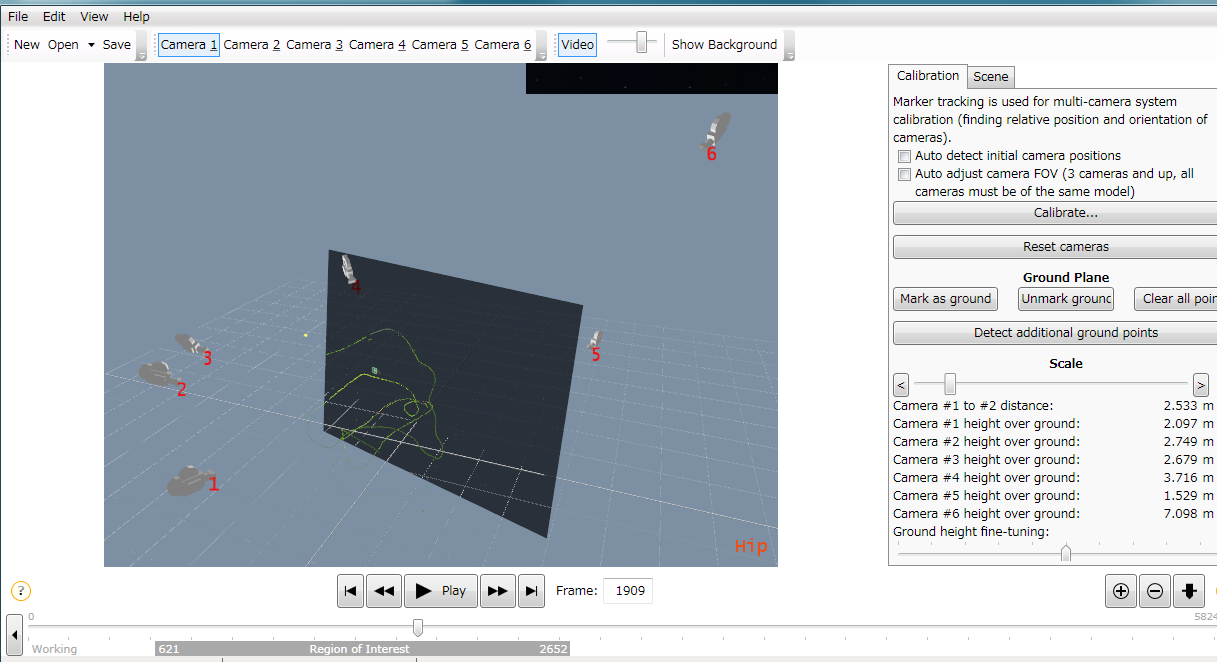Image resolution: width=1218 pixels, height=665 pixels.
Task: Switch to Camera 3 view
Action: (315, 44)
